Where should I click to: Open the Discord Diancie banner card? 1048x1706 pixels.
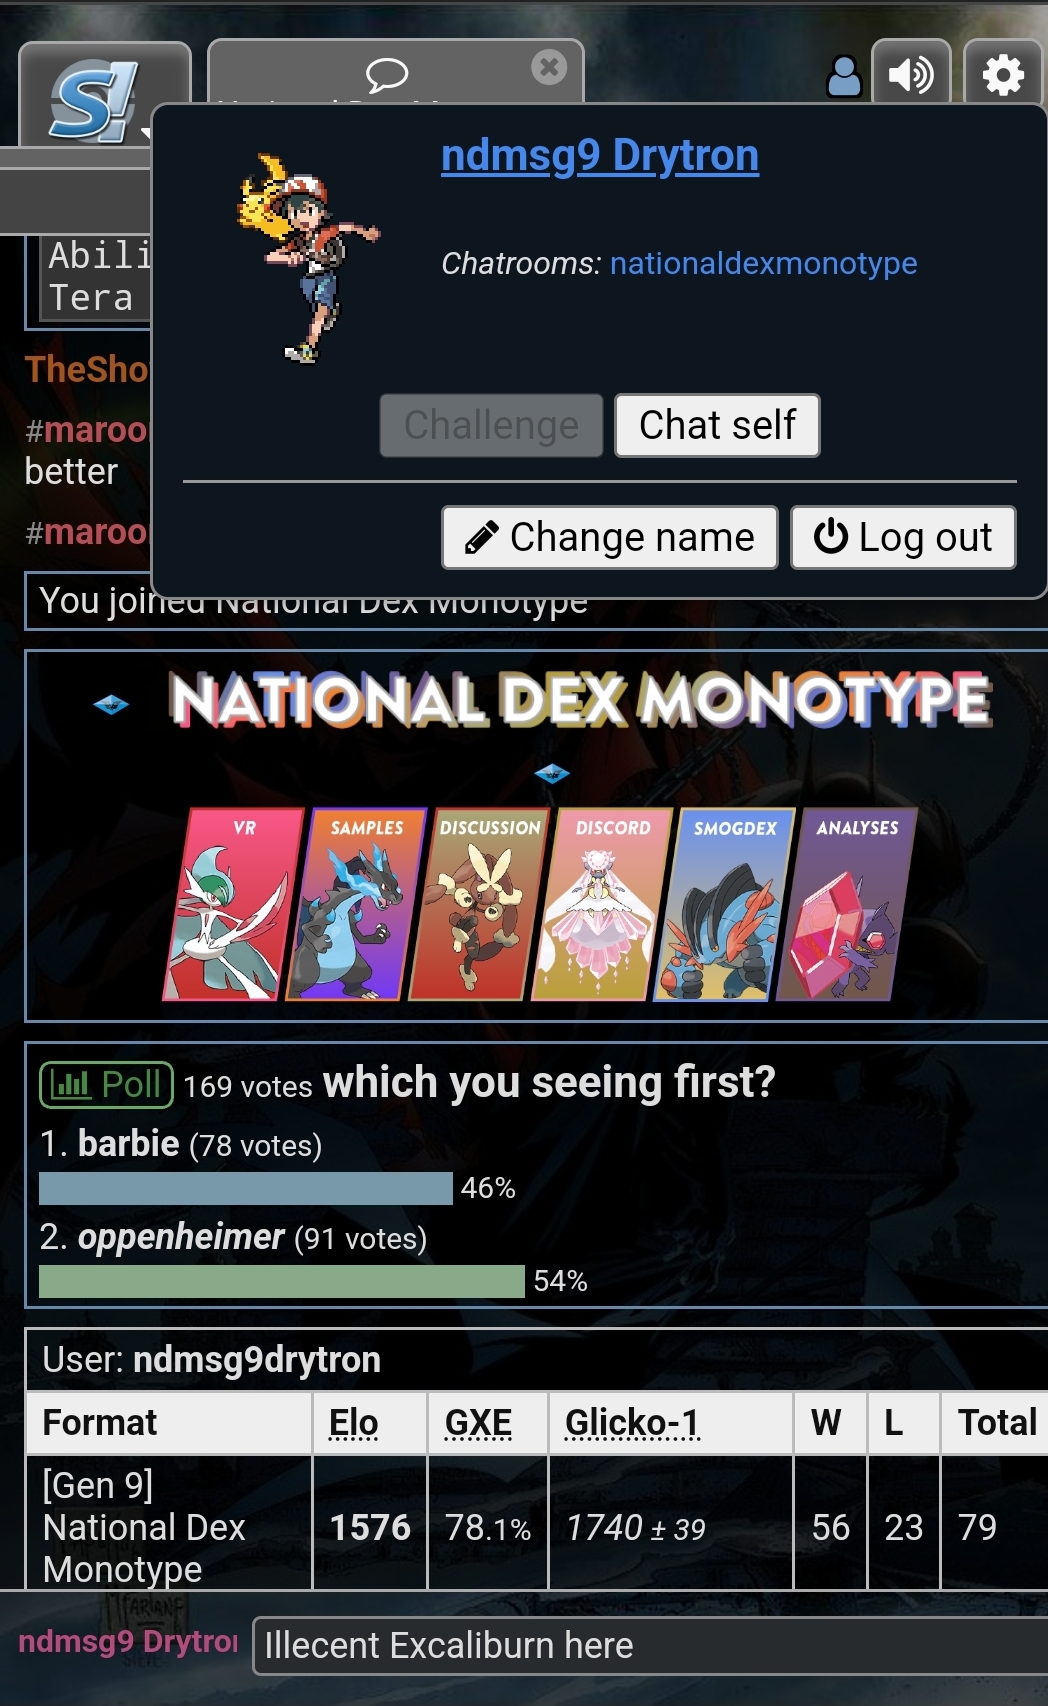click(x=601, y=904)
